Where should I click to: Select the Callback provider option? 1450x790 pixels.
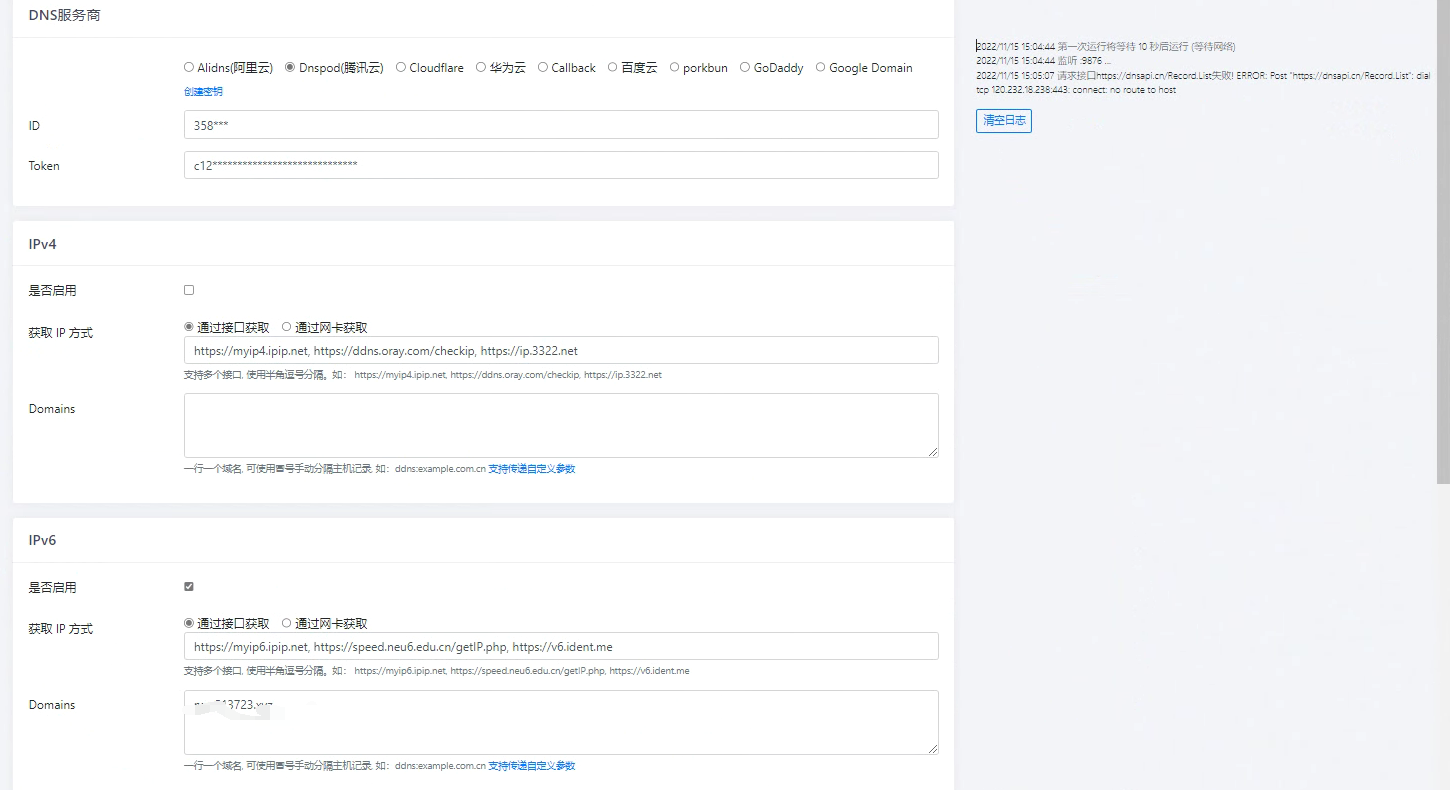(541, 67)
